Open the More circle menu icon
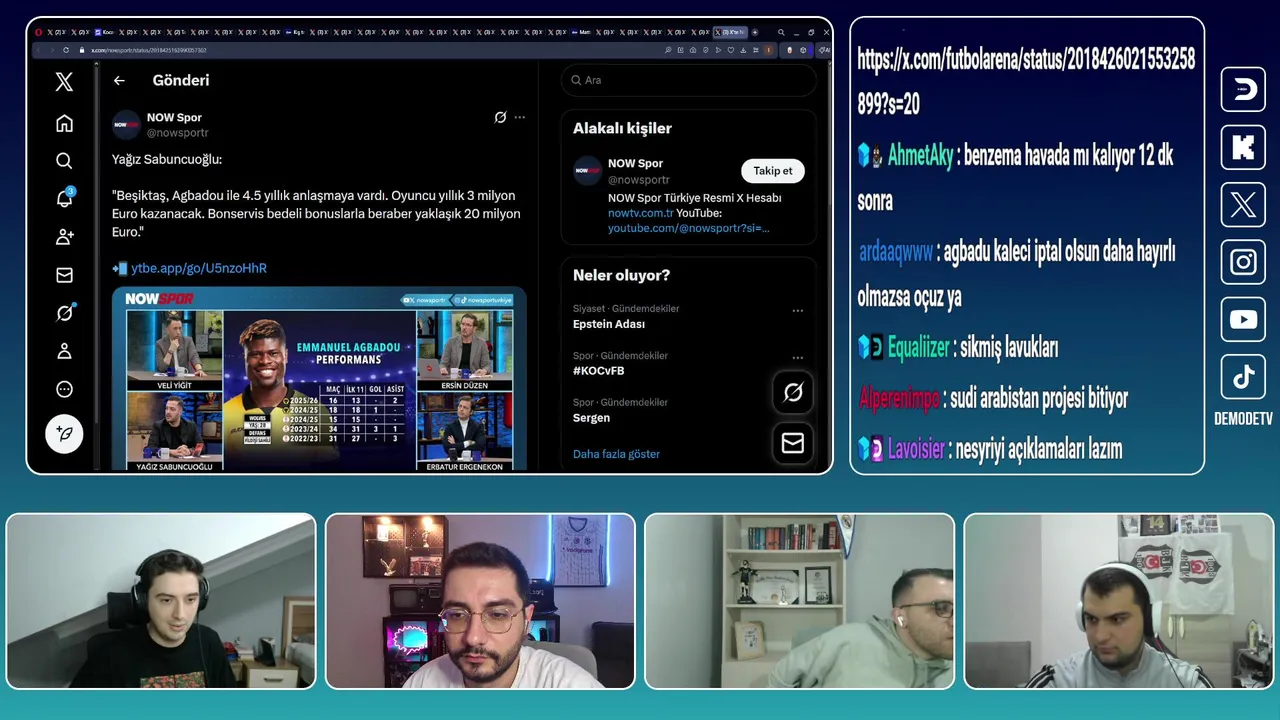This screenshot has height=720, width=1280. 64,389
